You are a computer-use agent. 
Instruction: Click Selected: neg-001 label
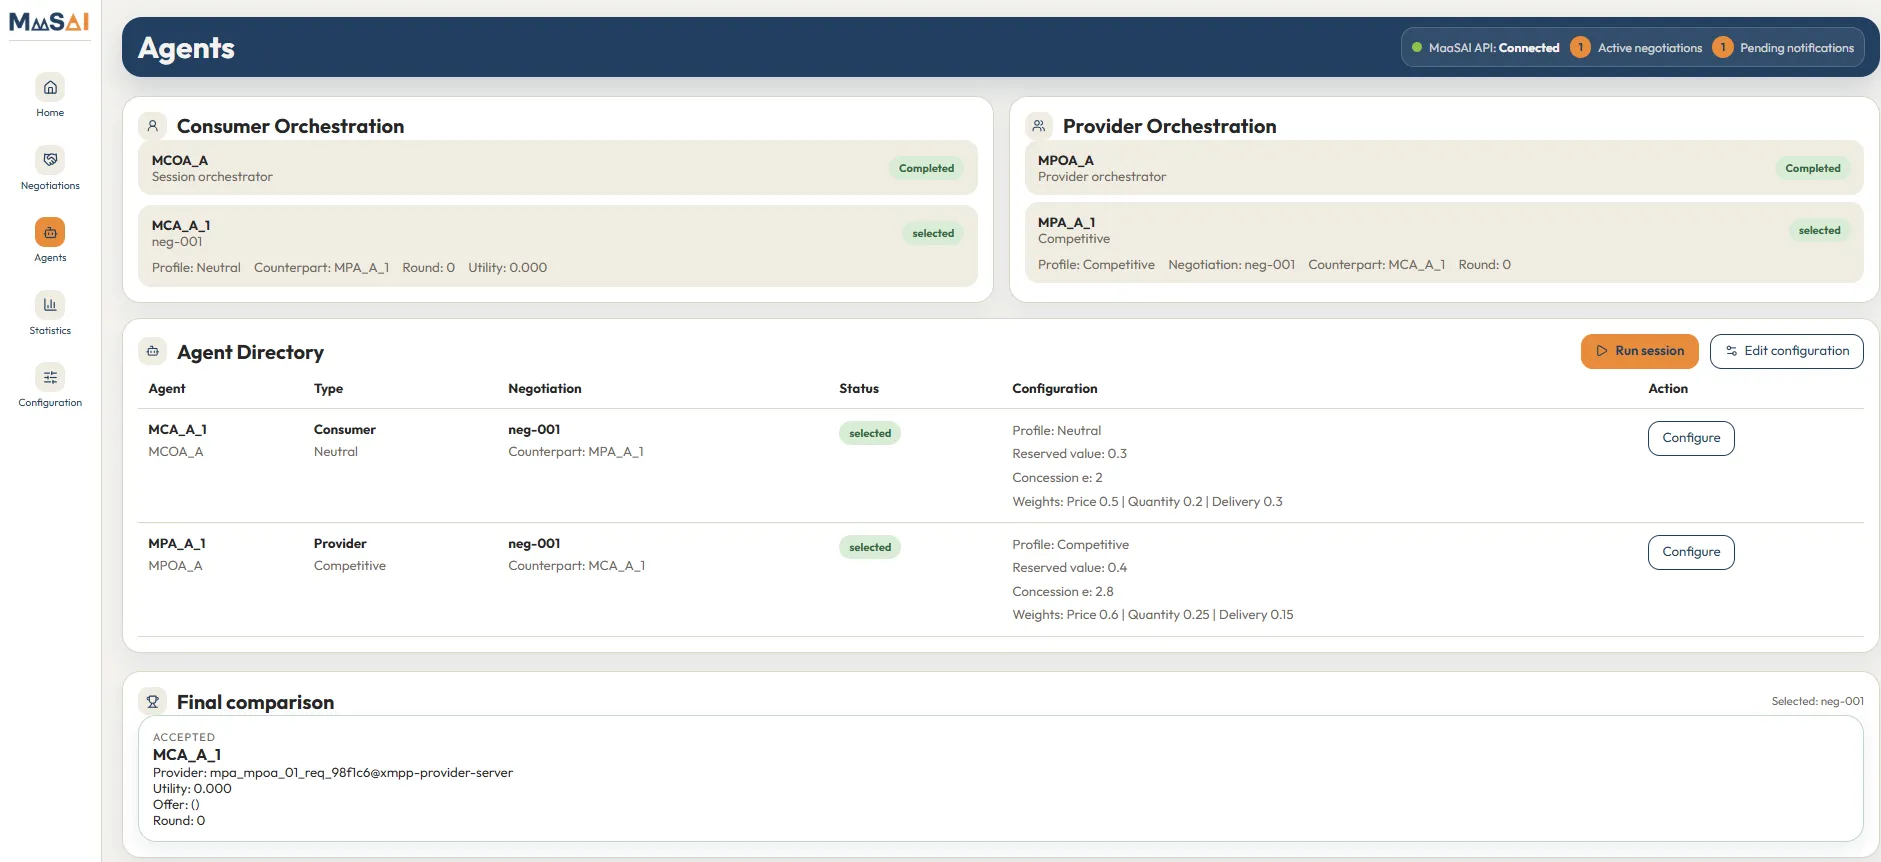[x=1817, y=702]
